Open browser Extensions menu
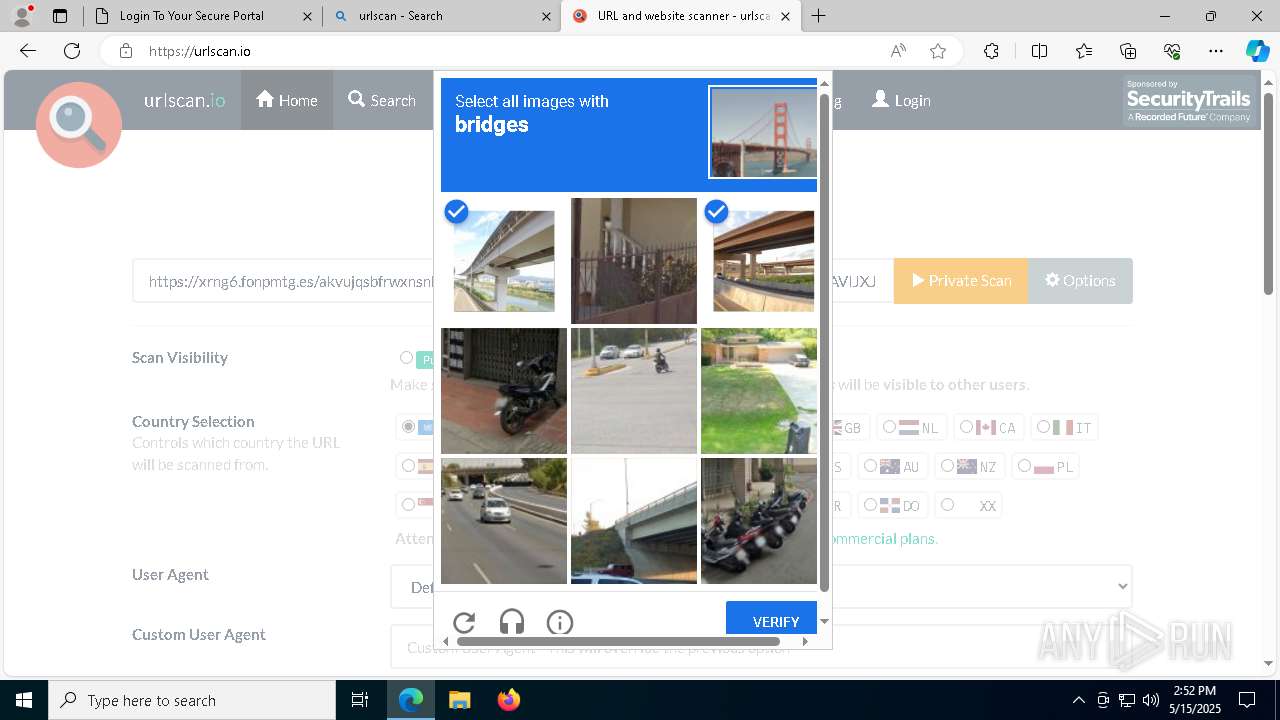 pos(991,51)
